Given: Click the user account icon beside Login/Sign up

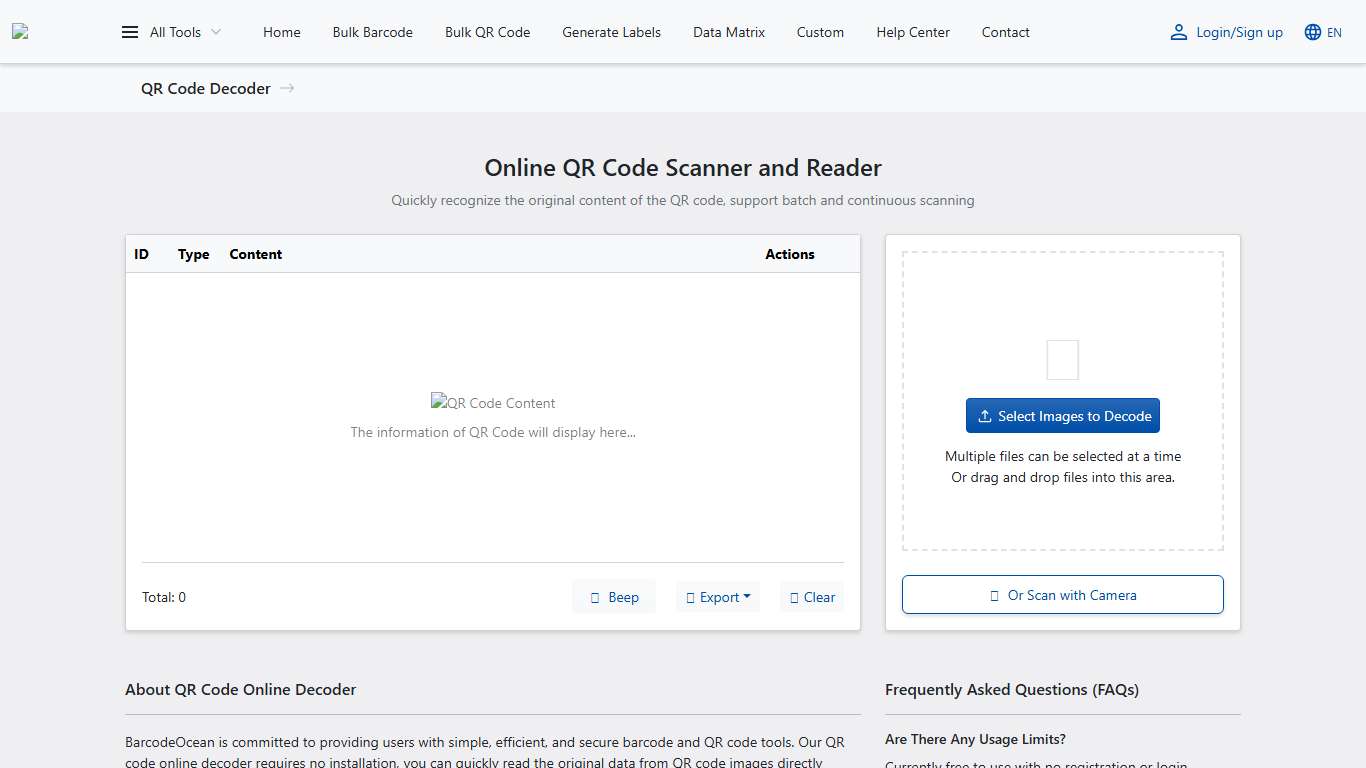Looking at the screenshot, I should click(1178, 31).
